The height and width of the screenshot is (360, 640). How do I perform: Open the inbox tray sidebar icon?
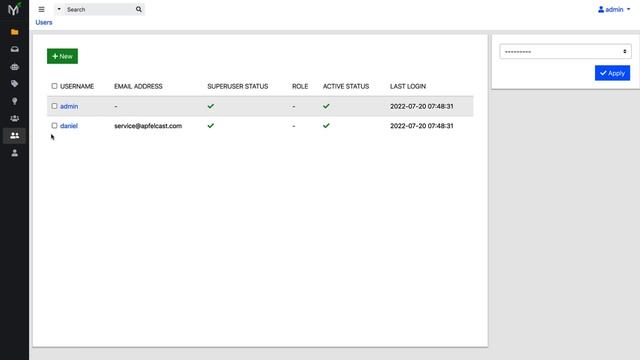[15, 49]
